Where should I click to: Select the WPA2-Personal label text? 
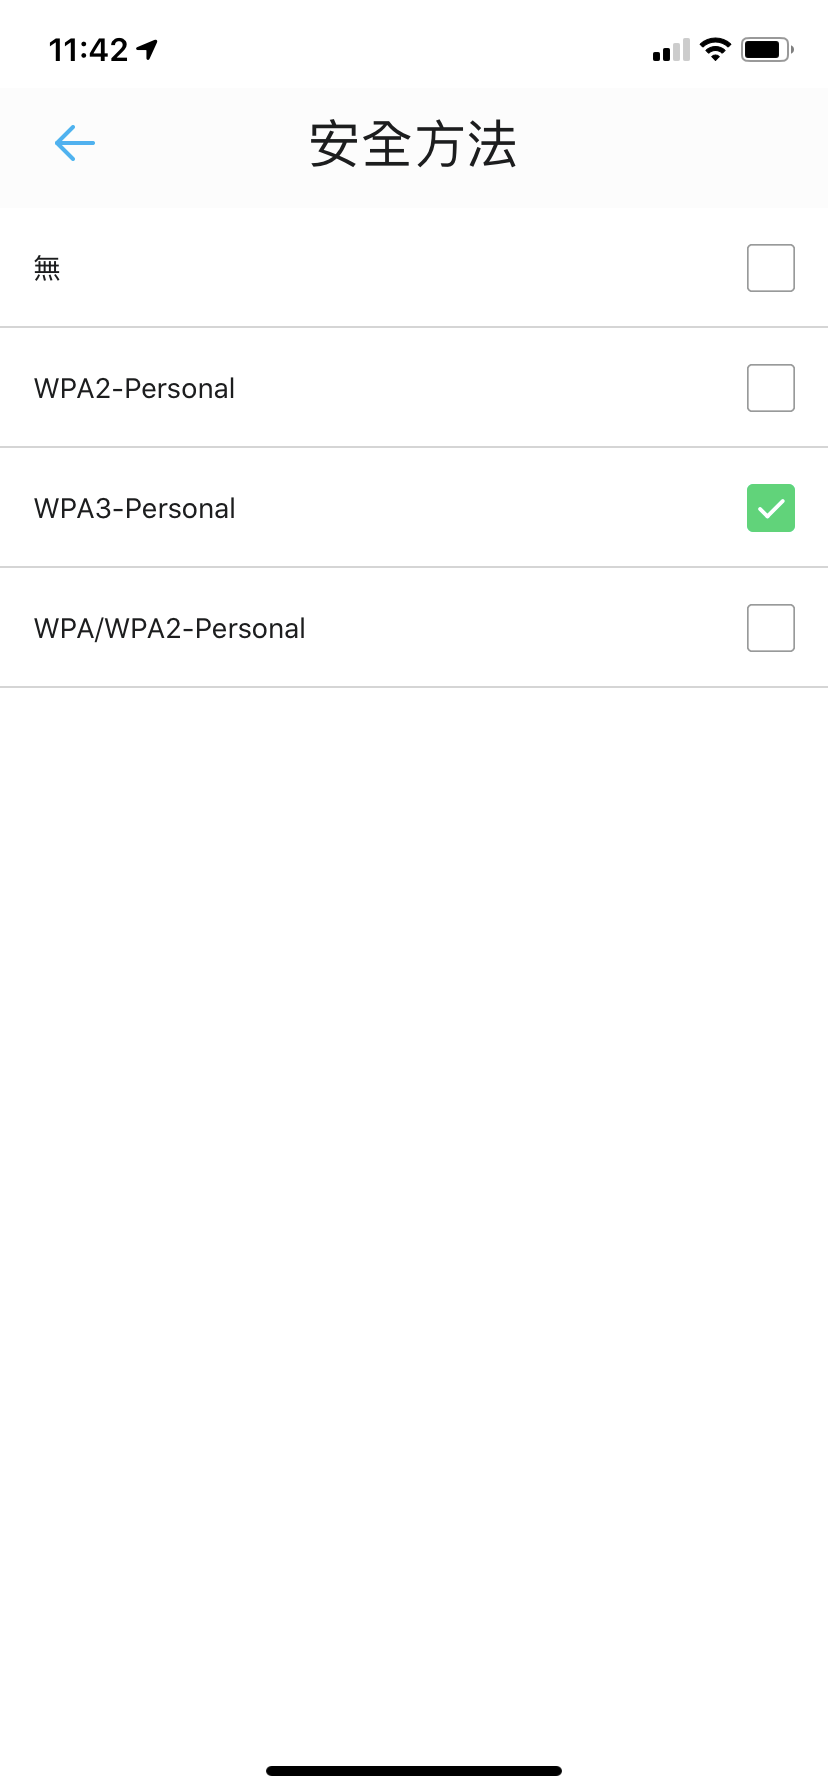click(135, 388)
